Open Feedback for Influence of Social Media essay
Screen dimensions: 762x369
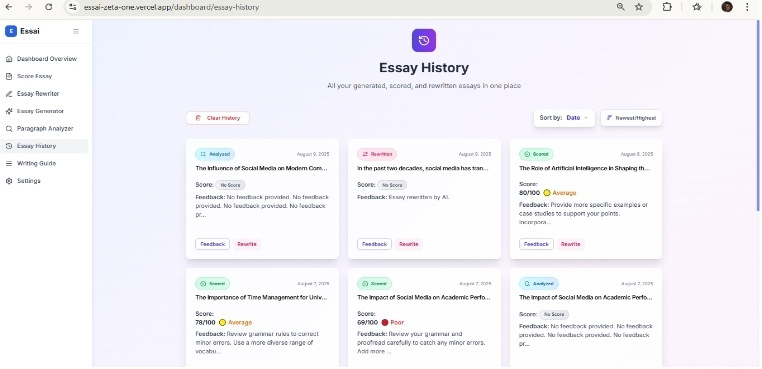click(213, 244)
